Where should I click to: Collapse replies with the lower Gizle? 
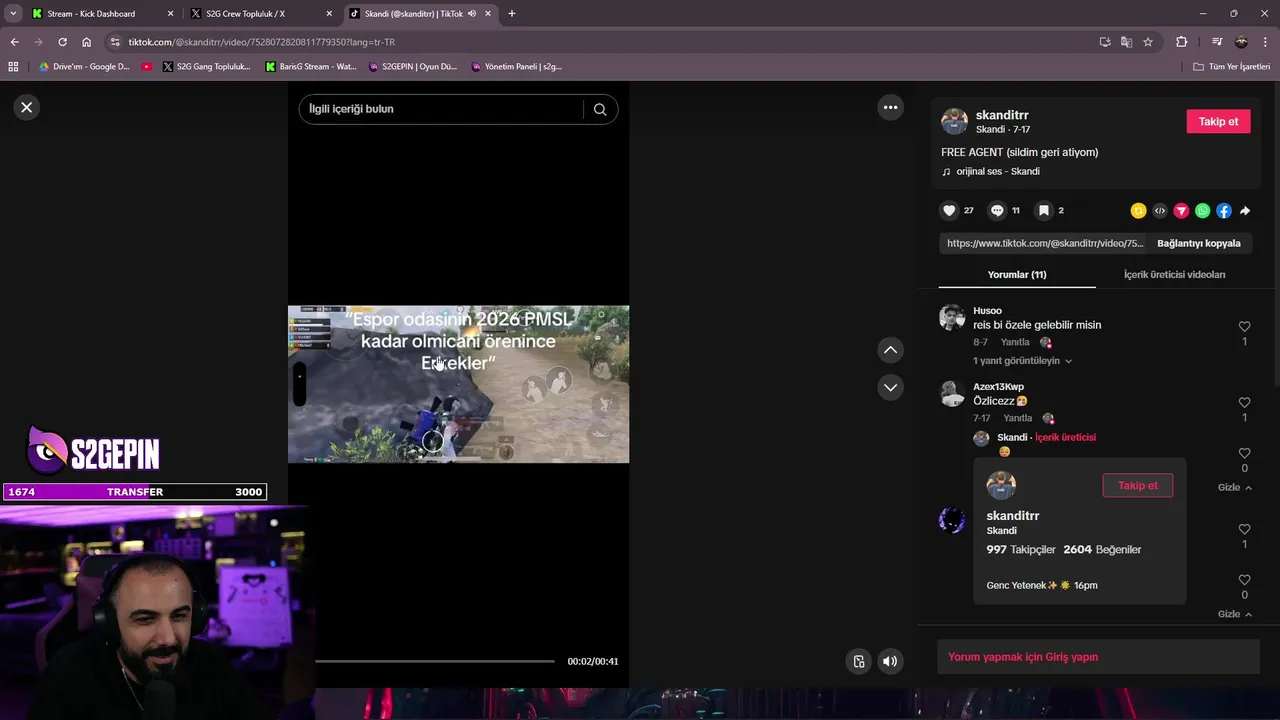[1235, 614]
